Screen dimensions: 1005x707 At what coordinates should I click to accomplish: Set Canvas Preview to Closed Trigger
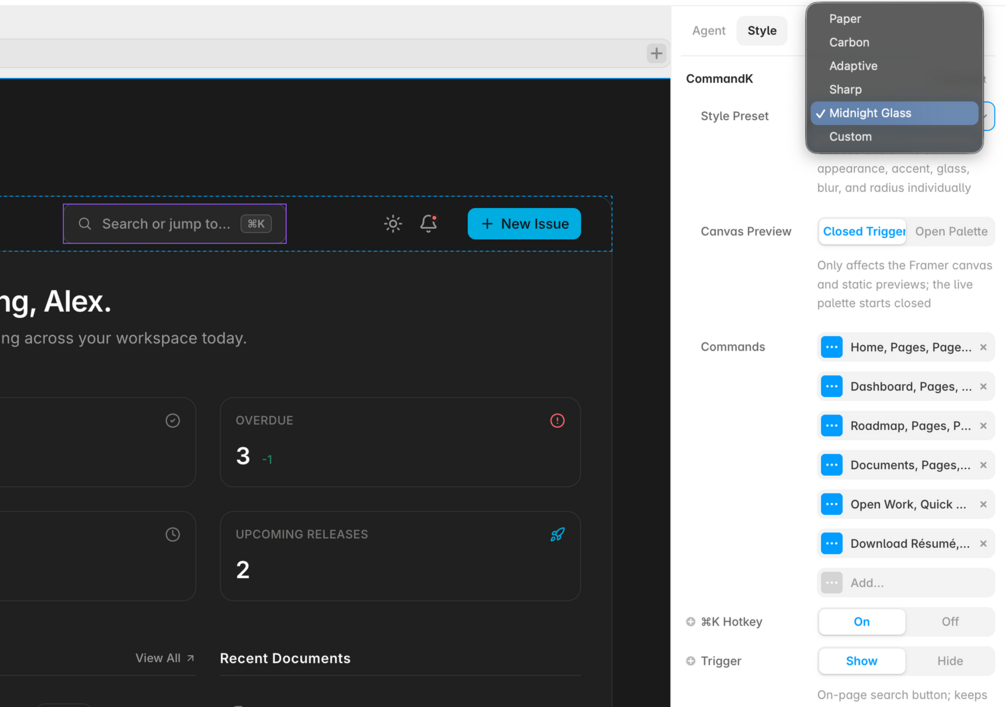(x=863, y=231)
